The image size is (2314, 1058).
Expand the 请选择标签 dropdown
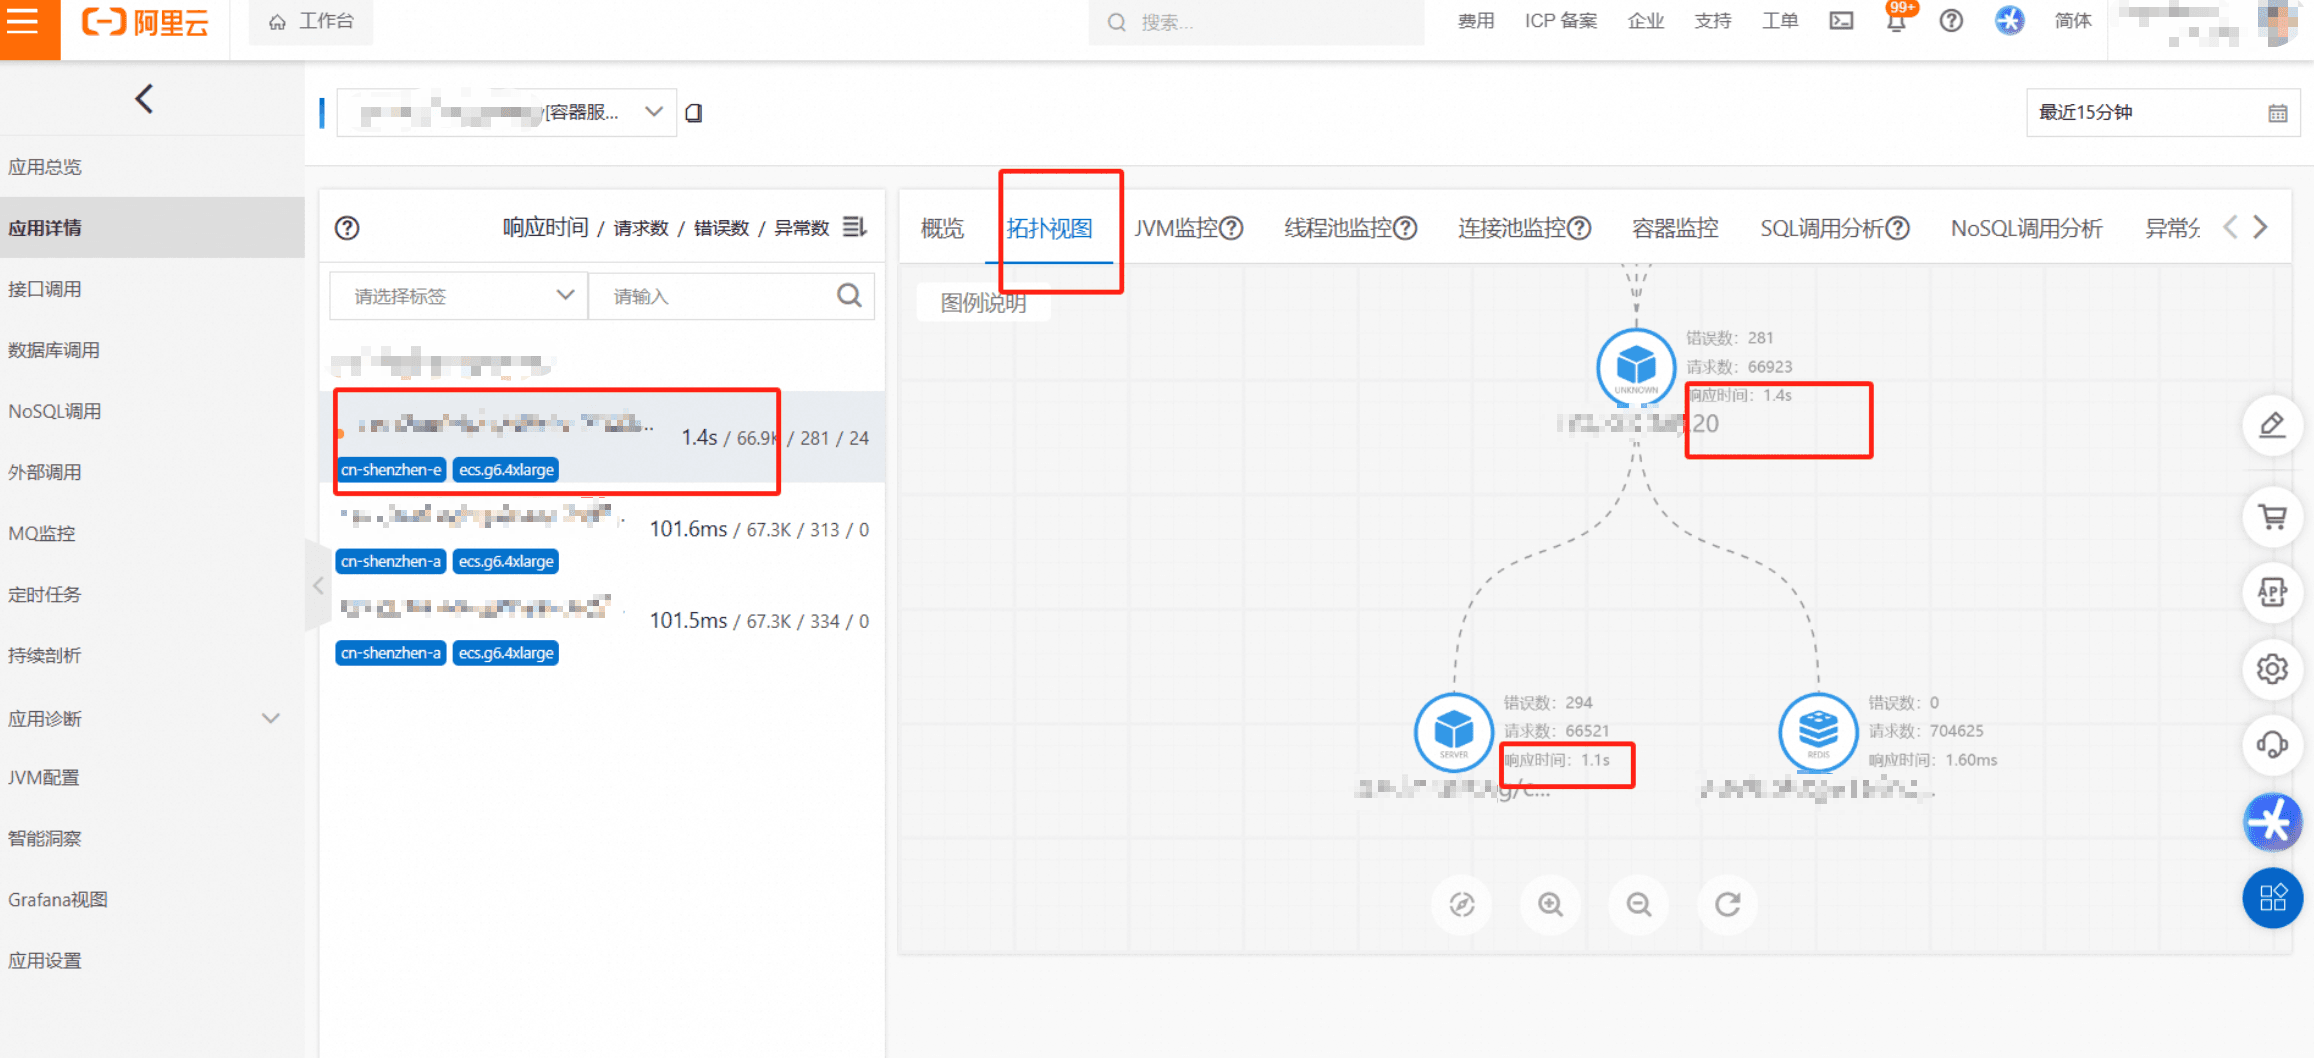pyautogui.click(x=458, y=296)
